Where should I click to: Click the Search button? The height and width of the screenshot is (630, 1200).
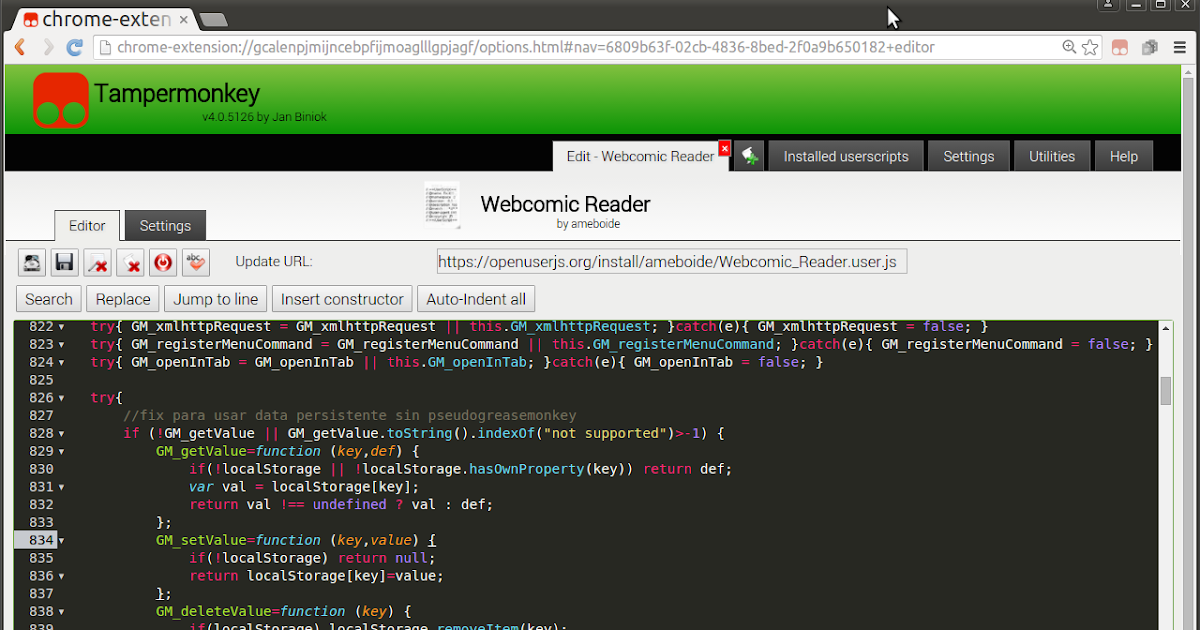pos(49,299)
